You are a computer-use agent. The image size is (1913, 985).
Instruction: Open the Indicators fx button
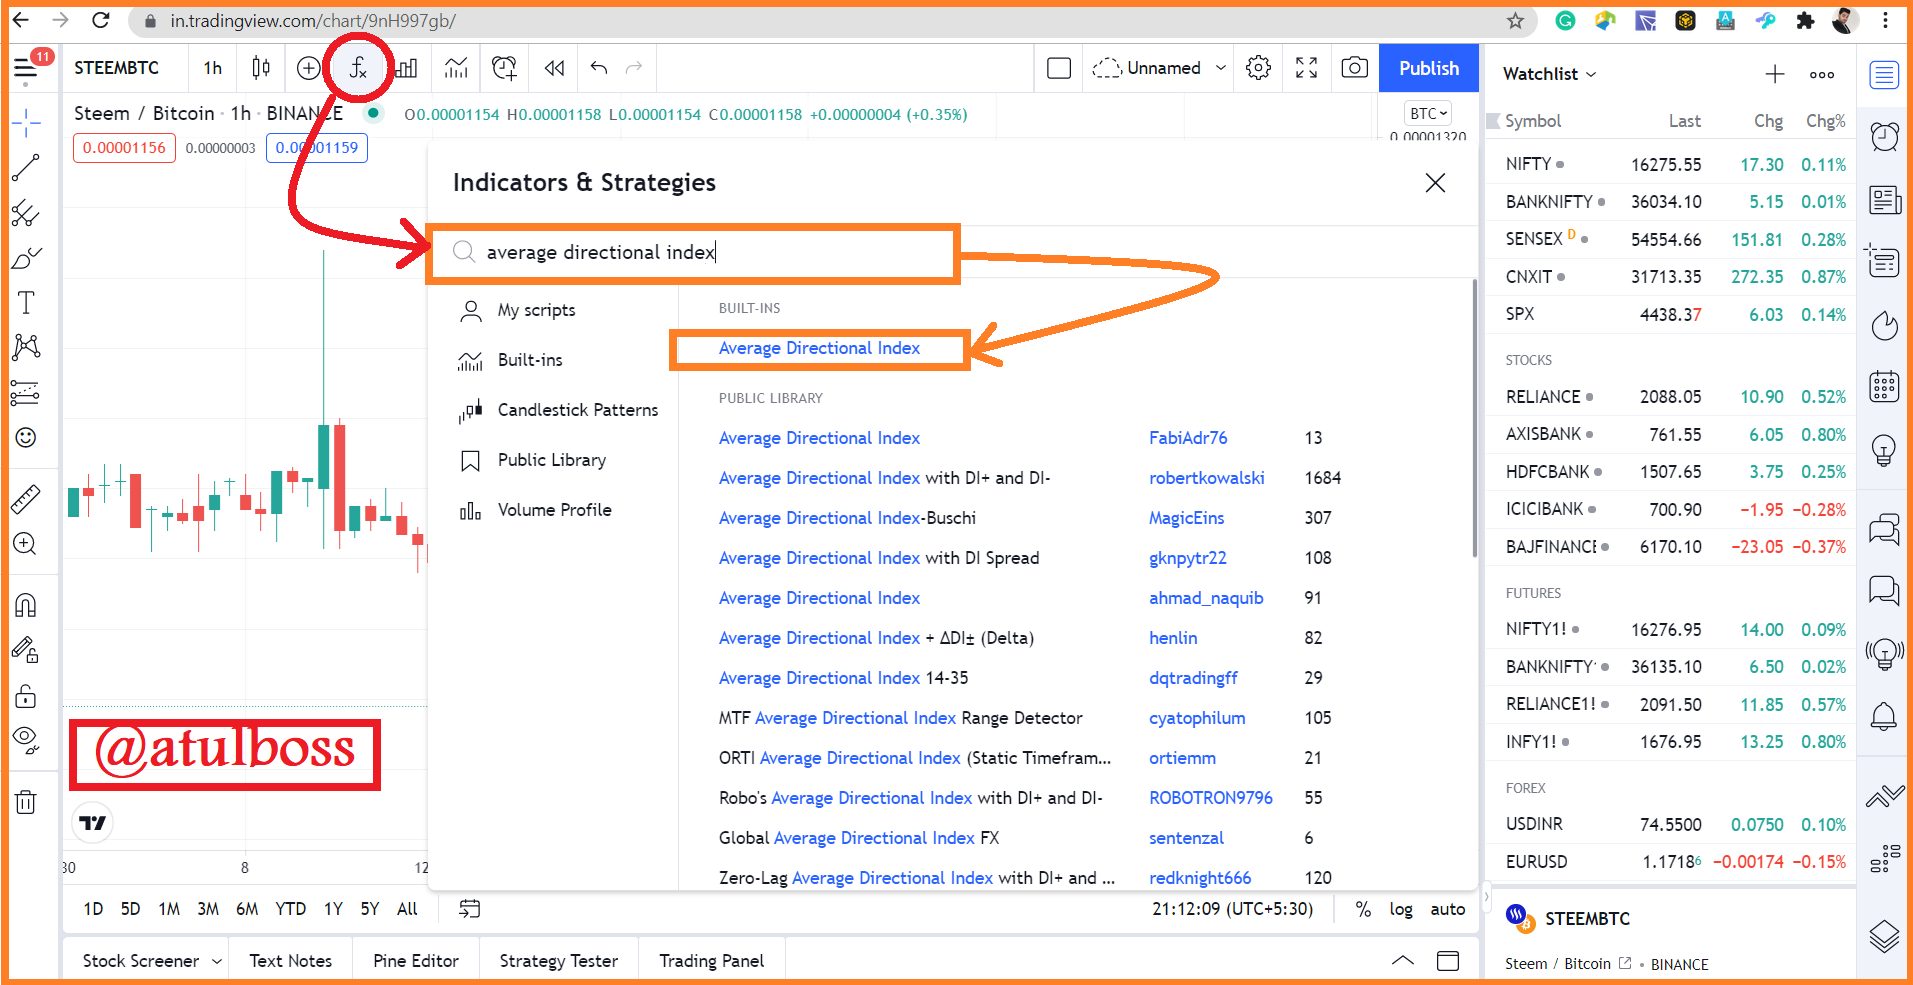[x=358, y=68]
